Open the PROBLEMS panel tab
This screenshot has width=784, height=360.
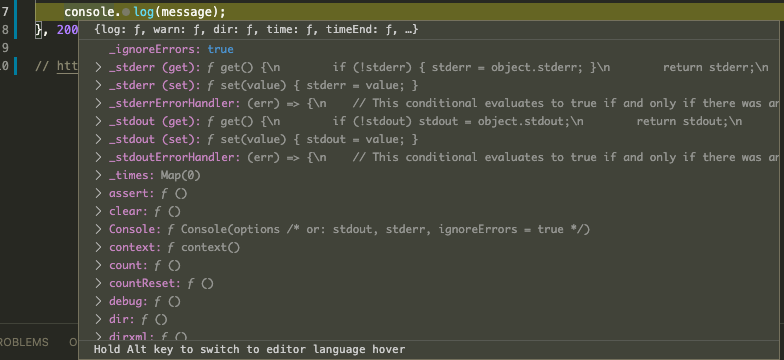24,342
